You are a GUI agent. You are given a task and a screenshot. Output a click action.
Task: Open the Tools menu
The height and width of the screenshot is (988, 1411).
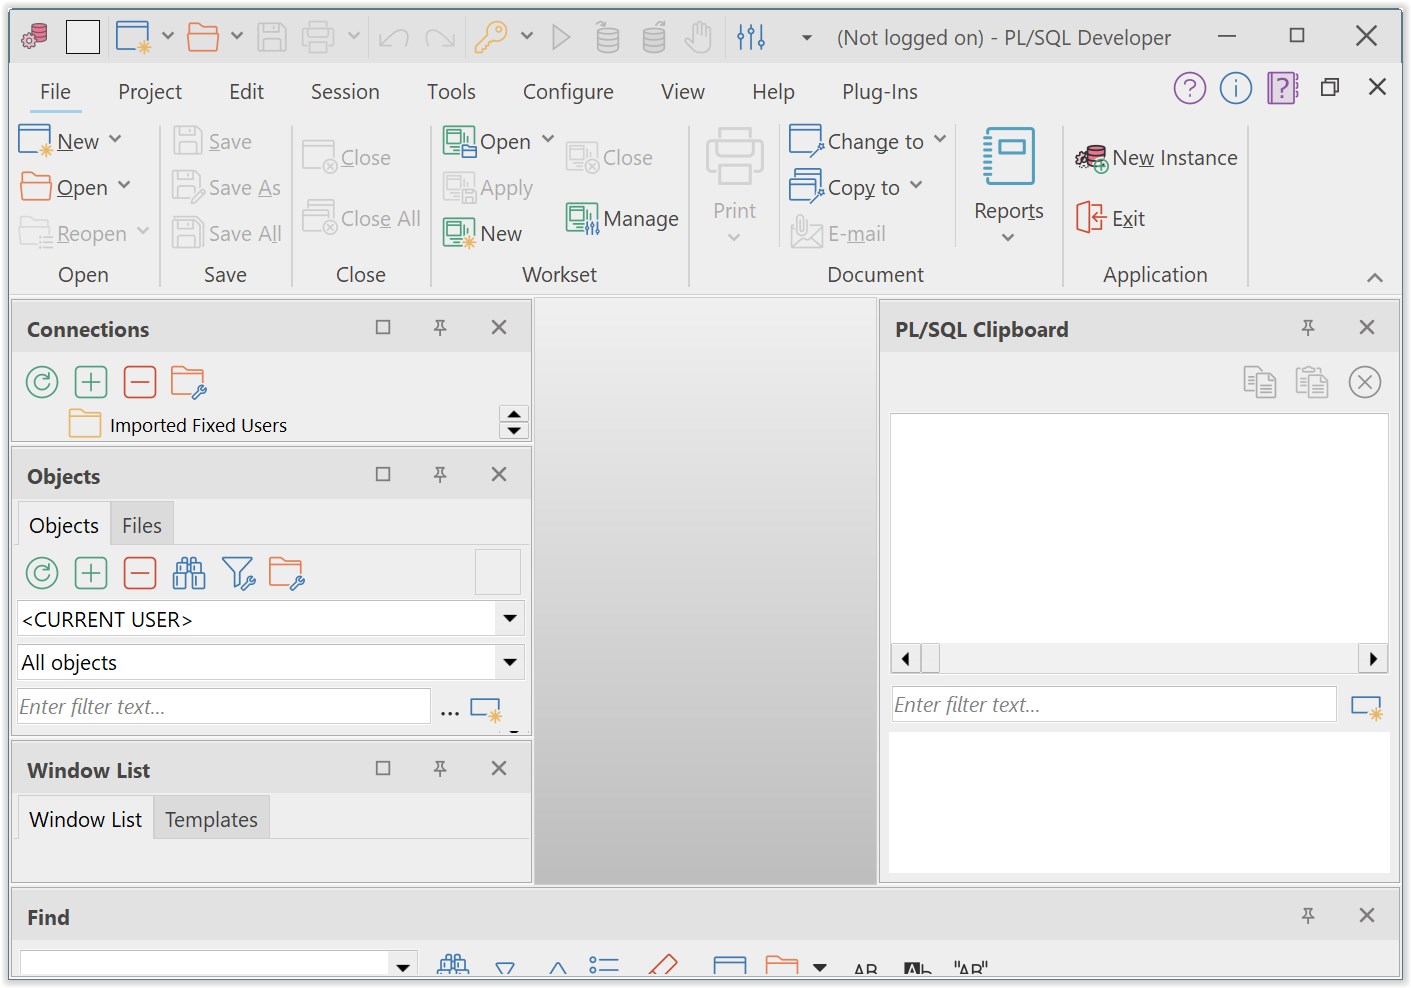tap(450, 91)
